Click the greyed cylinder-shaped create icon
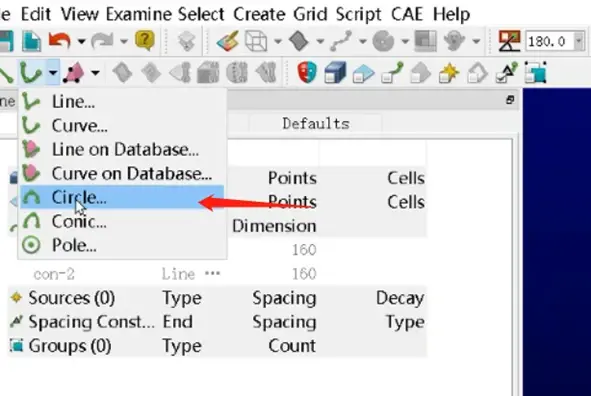This screenshot has height=396, width=591. (x=237, y=72)
